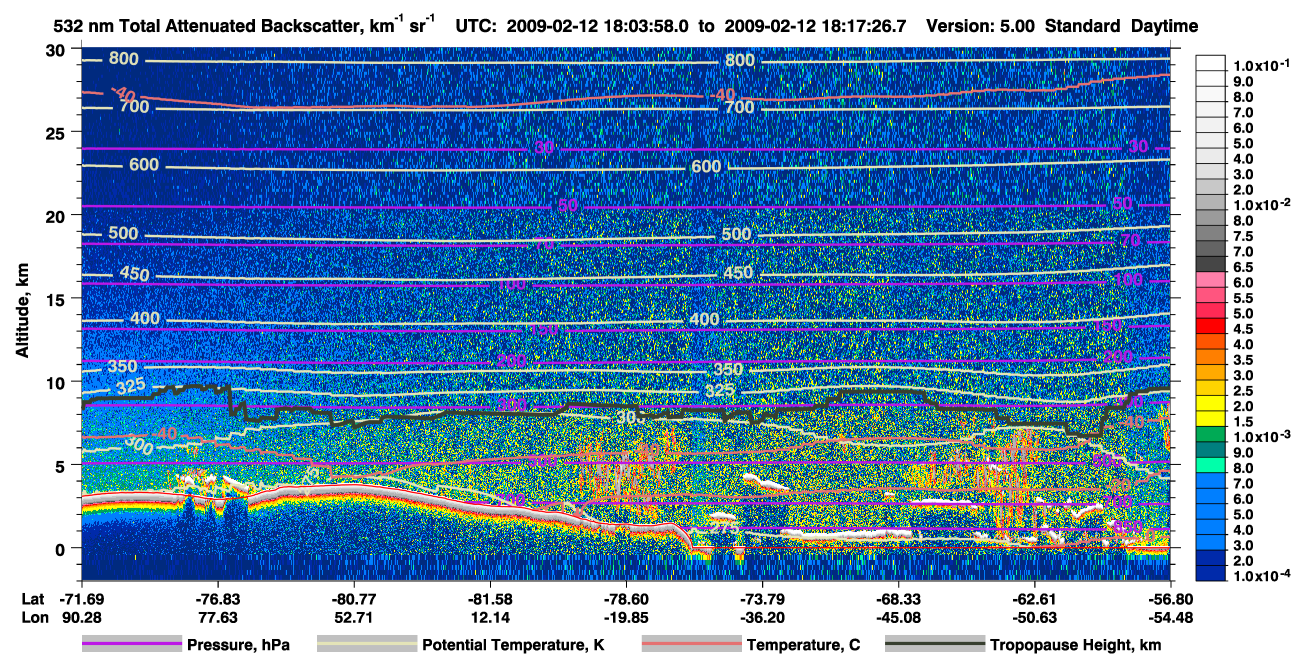Click the longitude value -36.20
Image resolution: width=1300 pixels, height=667 pixels.
coord(763,617)
